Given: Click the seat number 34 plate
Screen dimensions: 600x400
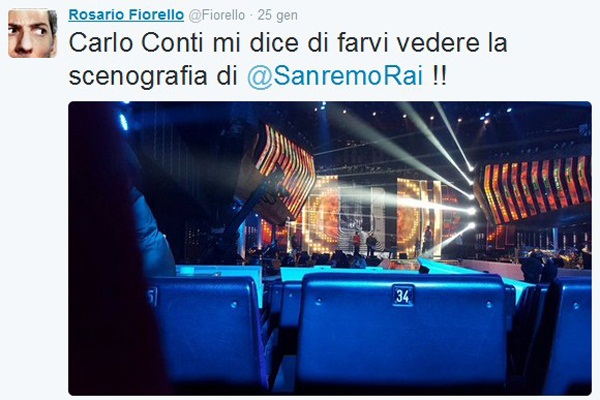Looking at the screenshot, I should pyautogui.click(x=403, y=296).
